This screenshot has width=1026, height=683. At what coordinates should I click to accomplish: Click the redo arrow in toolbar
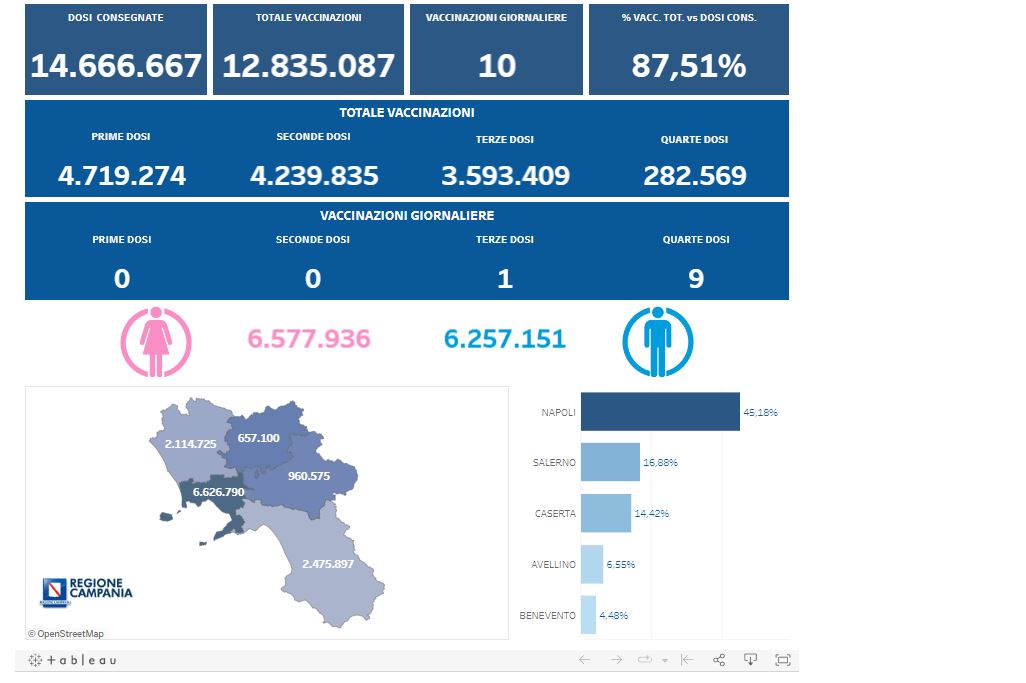(x=617, y=660)
